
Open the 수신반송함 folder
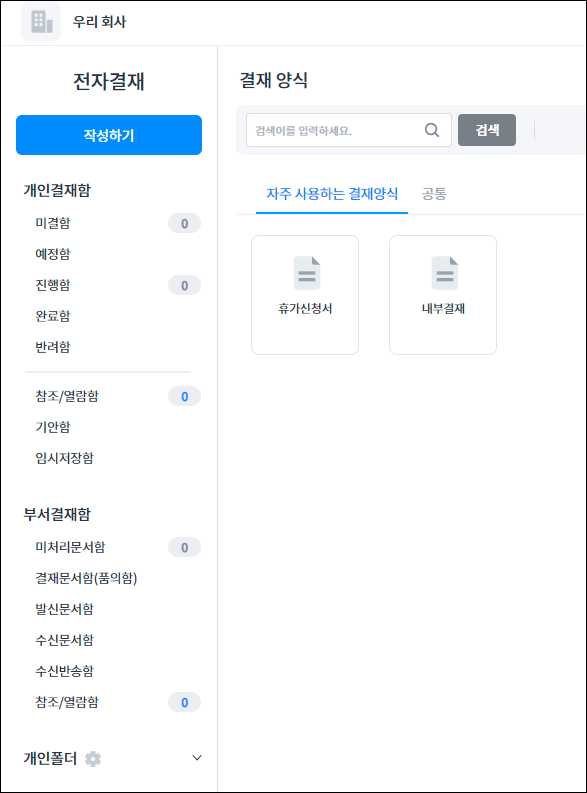[64, 671]
